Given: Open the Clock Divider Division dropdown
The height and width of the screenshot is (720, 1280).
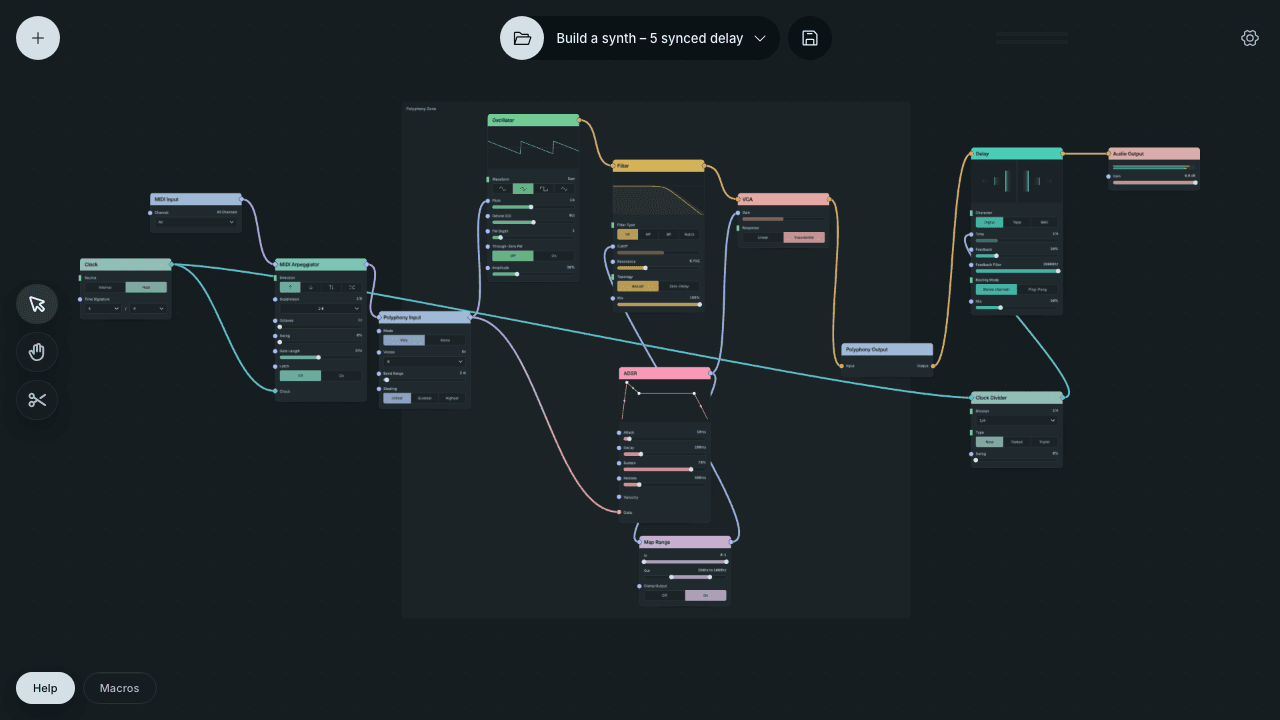Looking at the screenshot, I should (1017, 420).
